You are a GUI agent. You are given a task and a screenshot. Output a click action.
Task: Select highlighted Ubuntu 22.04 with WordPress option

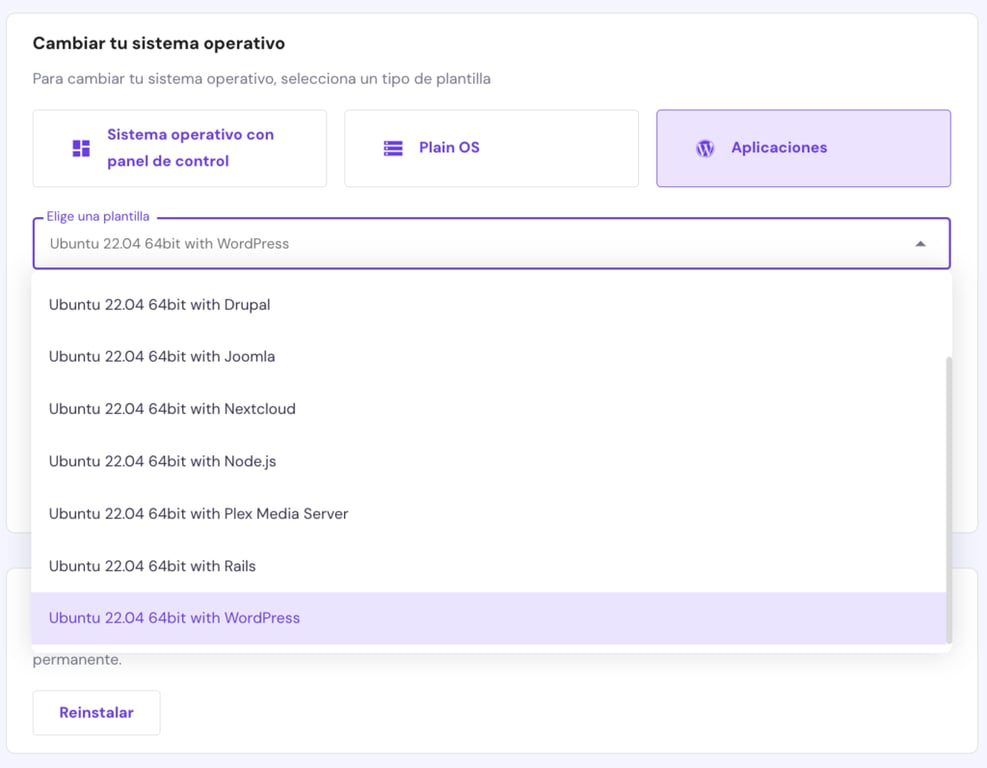point(174,618)
